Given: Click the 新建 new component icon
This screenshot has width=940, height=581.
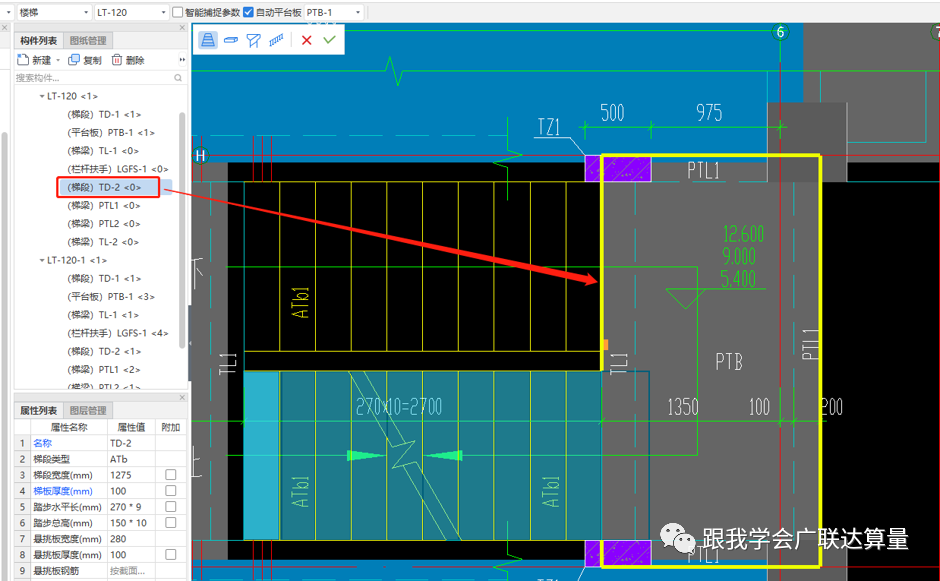Looking at the screenshot, I should point(23,59).
